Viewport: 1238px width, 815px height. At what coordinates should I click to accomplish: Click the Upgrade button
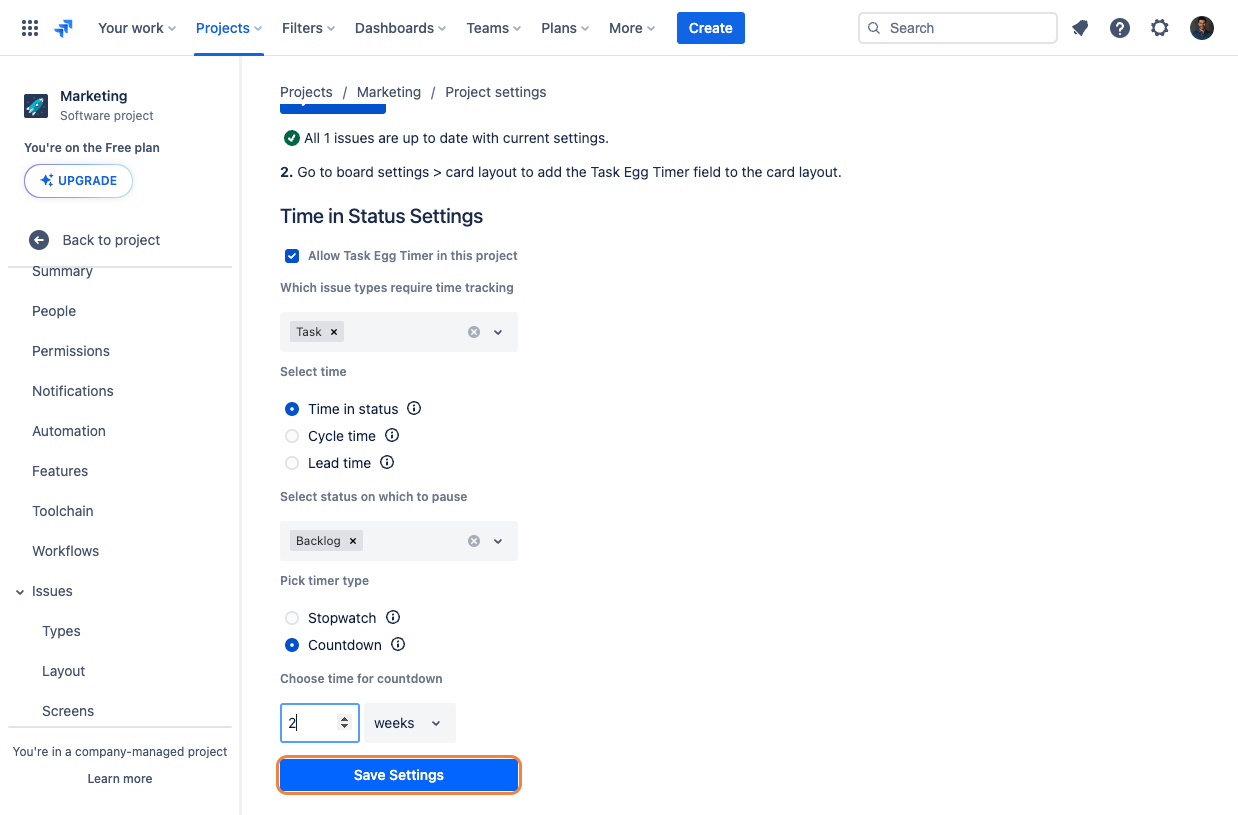tap(79, 181)
